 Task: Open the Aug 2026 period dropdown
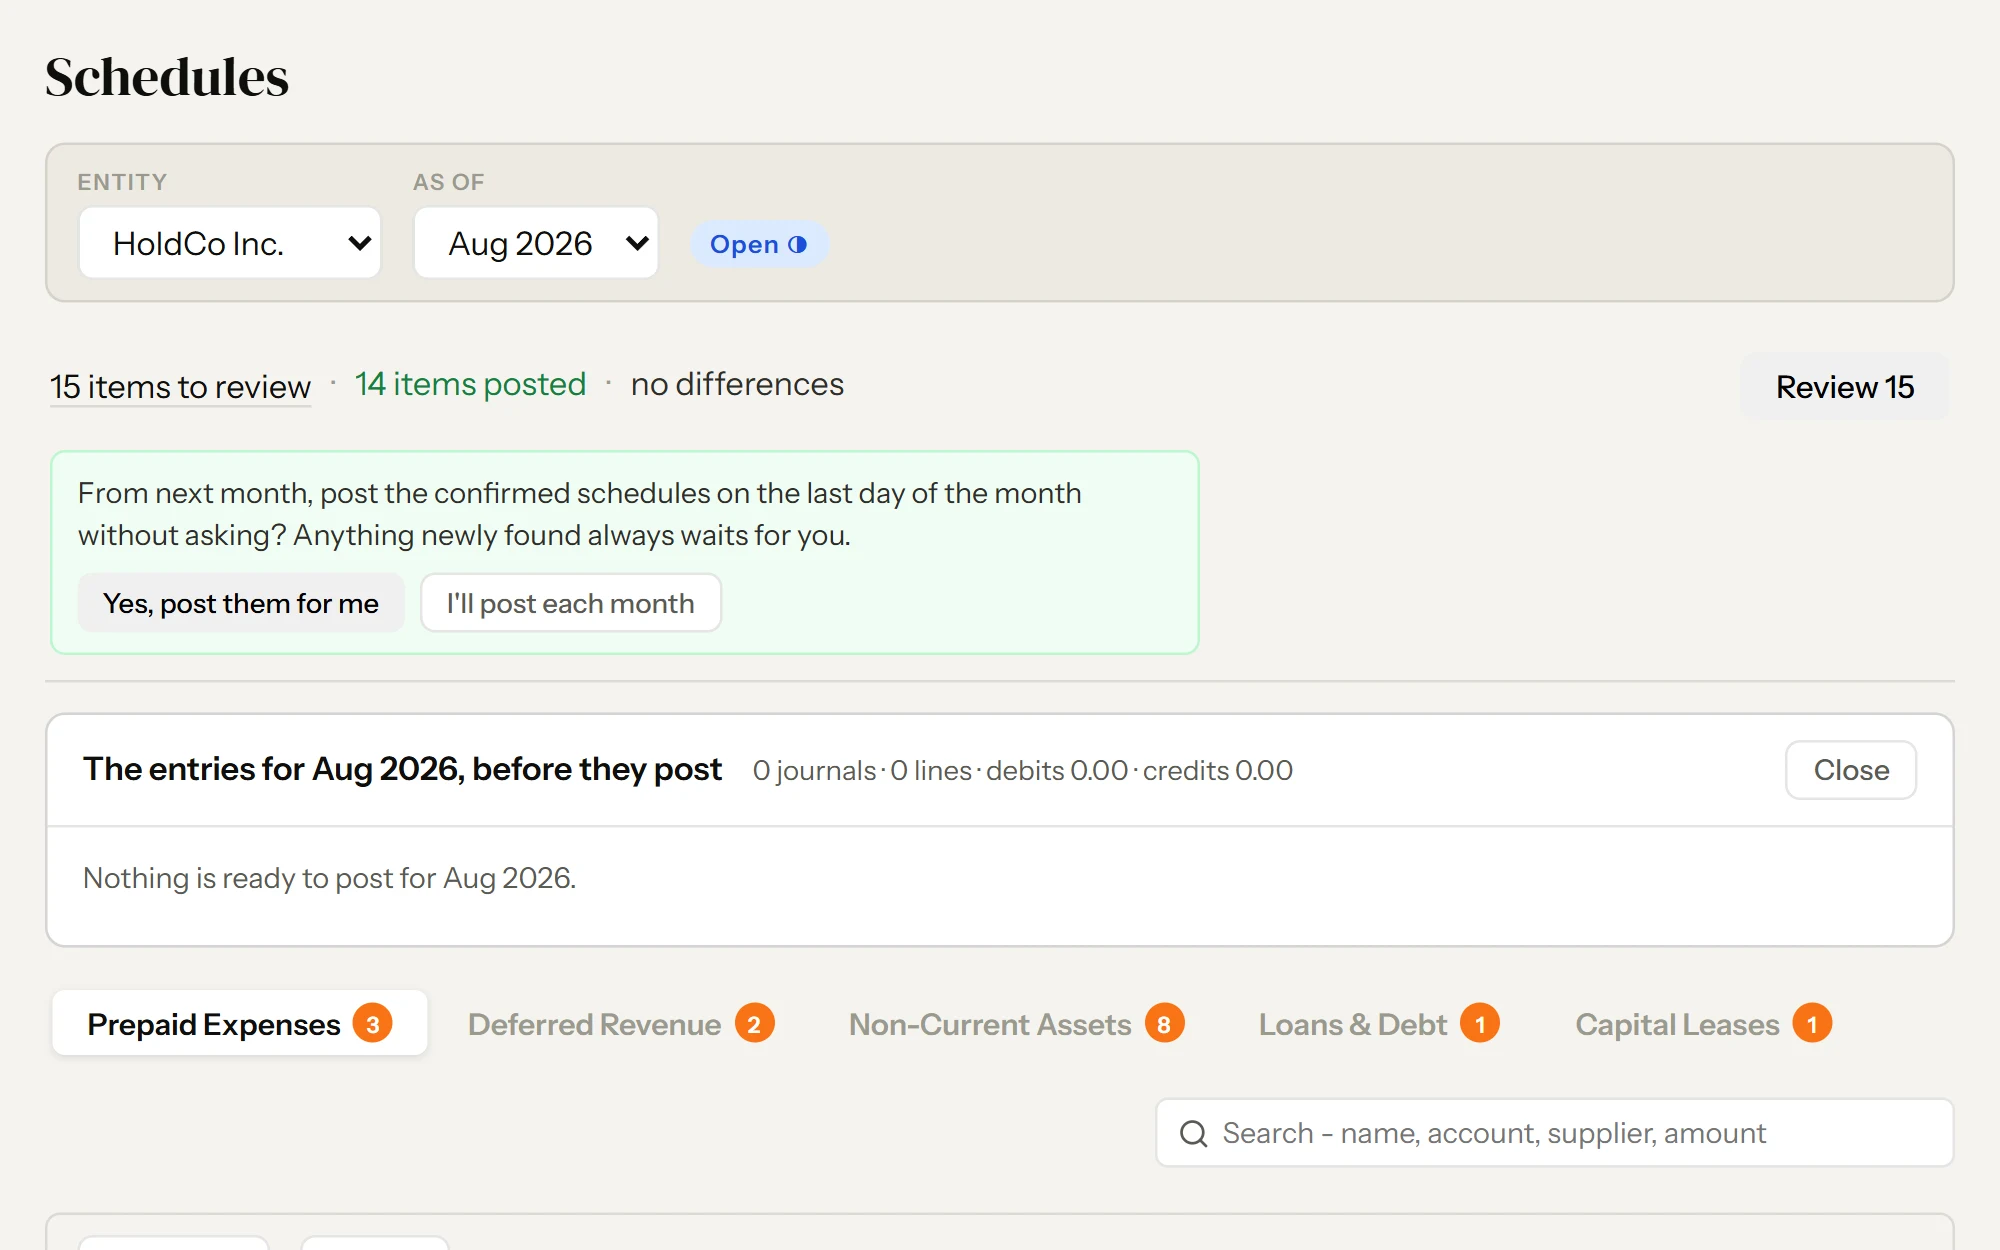[x=536, y=243]
